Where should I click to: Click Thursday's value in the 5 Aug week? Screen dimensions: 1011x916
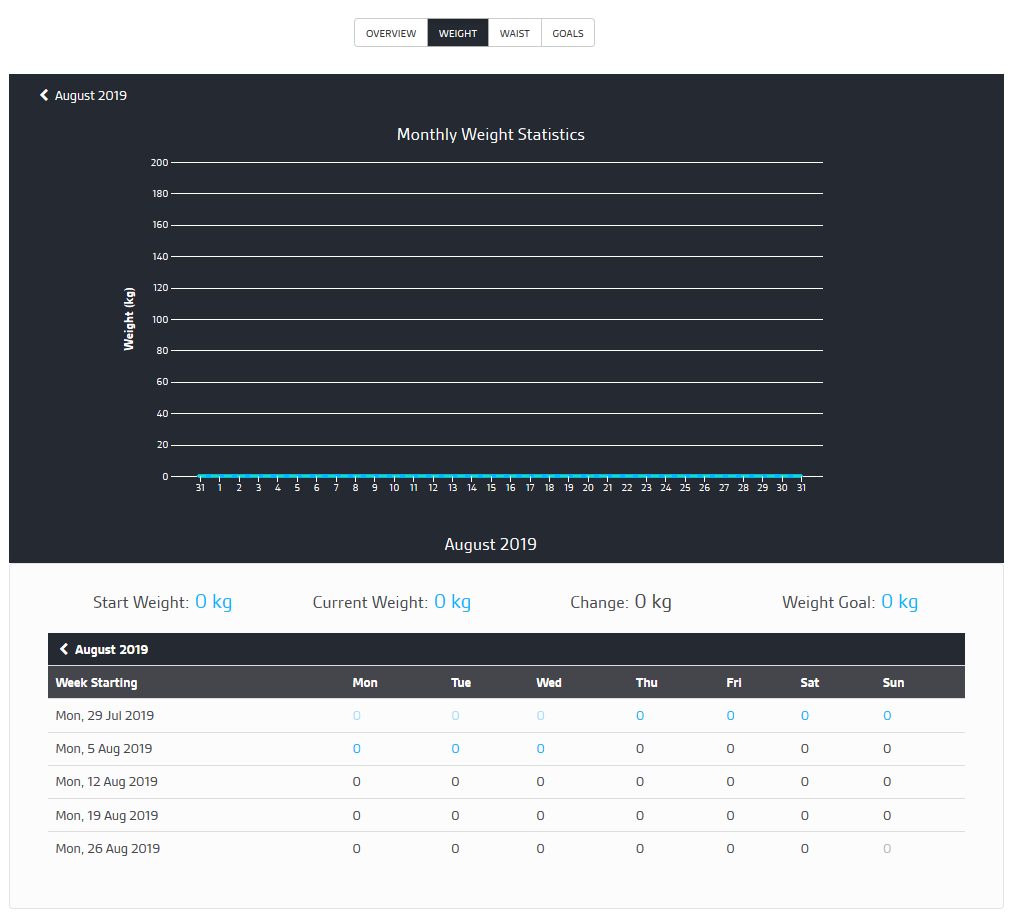coord(640,748)
